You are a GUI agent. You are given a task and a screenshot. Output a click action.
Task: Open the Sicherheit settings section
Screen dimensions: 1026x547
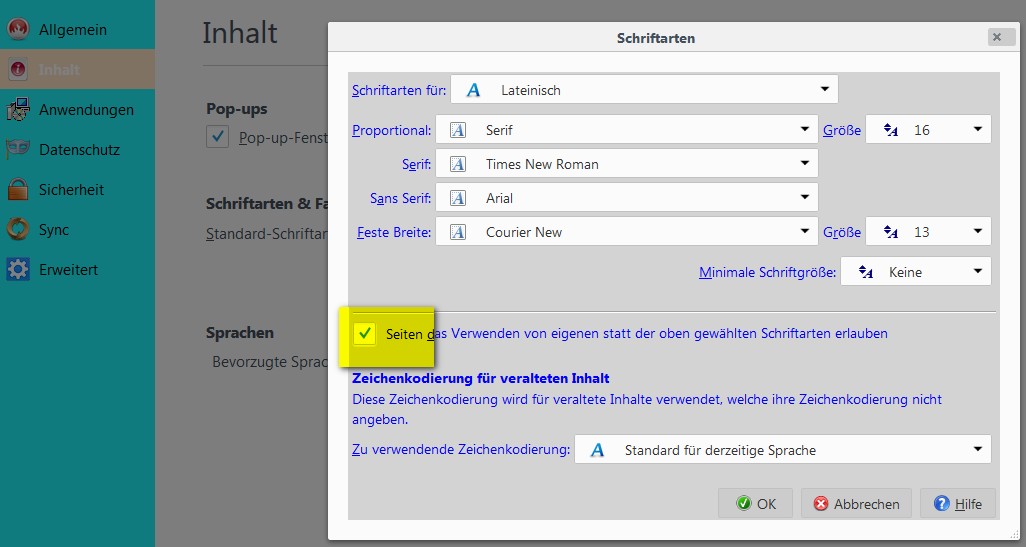[x=77, y=189]
